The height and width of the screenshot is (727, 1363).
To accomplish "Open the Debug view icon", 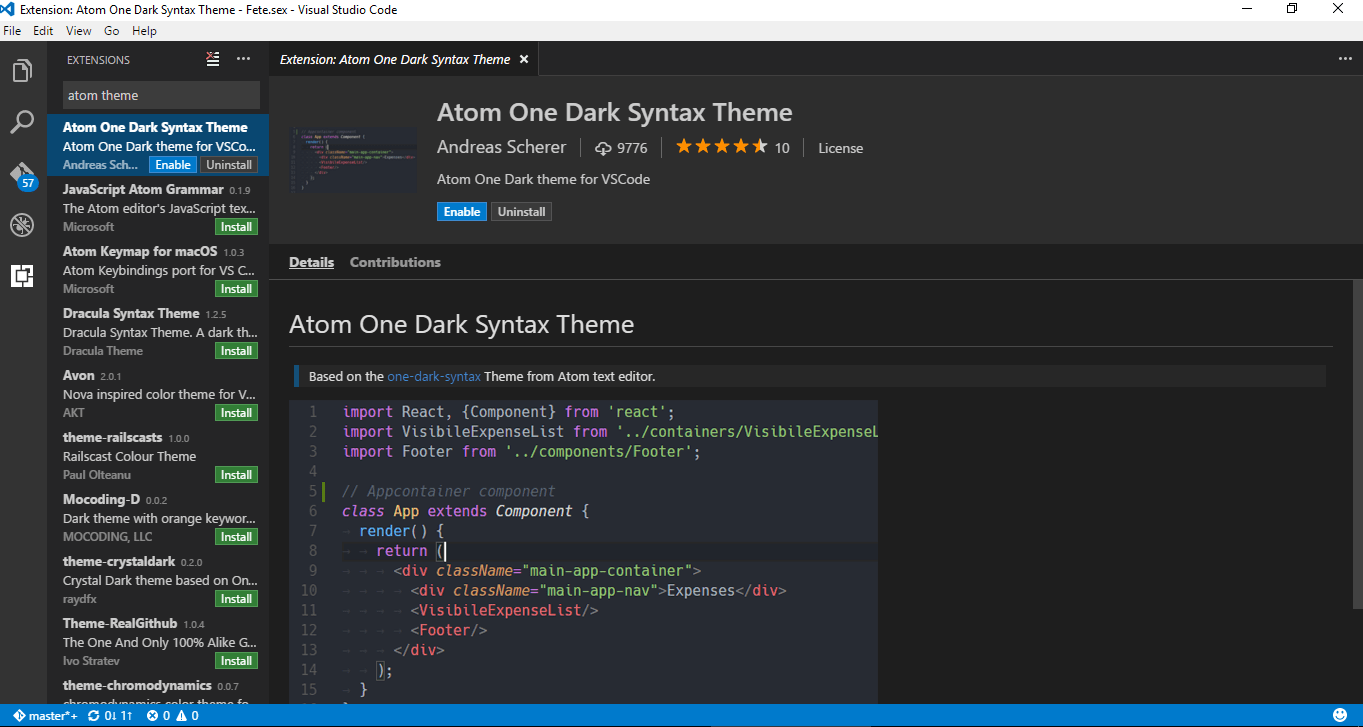I will pyautogui.click(x=22, y=225).
